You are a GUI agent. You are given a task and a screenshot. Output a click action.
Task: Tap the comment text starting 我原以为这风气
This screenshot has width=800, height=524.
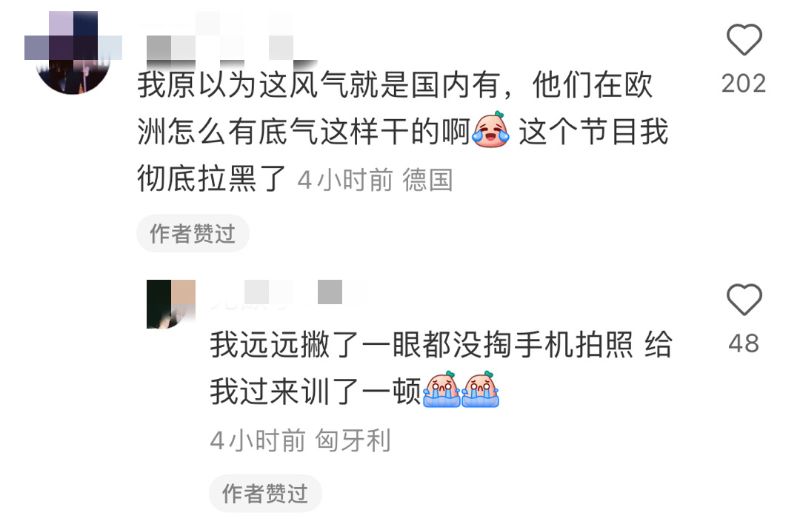(403, 132)
